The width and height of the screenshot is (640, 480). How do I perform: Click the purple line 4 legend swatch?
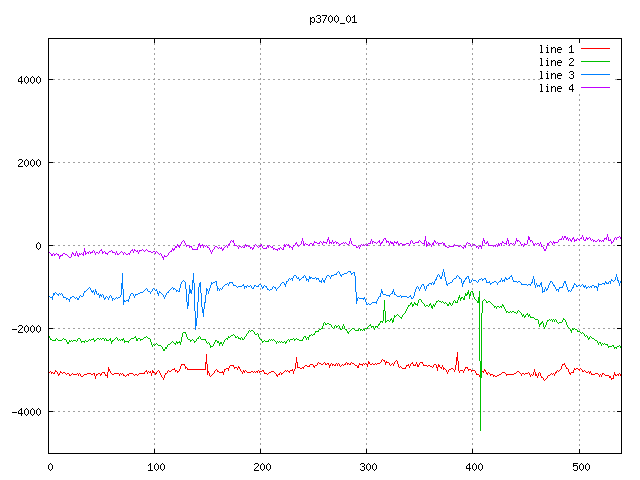595,87
